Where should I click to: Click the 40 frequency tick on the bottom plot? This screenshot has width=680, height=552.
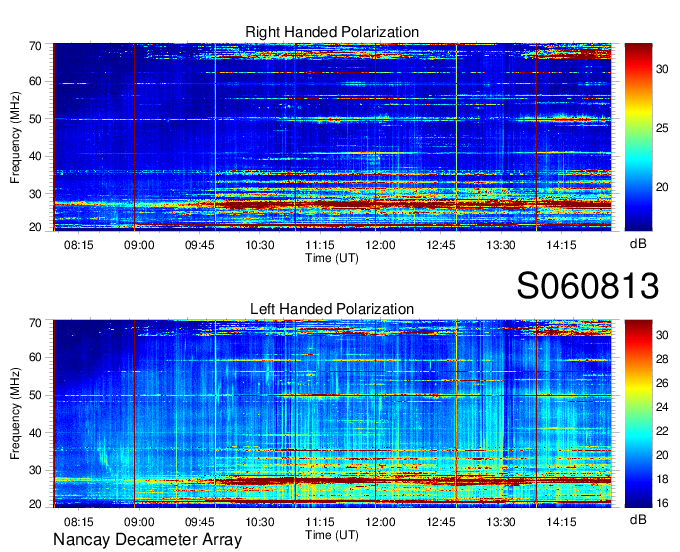(x=35, y=433)
